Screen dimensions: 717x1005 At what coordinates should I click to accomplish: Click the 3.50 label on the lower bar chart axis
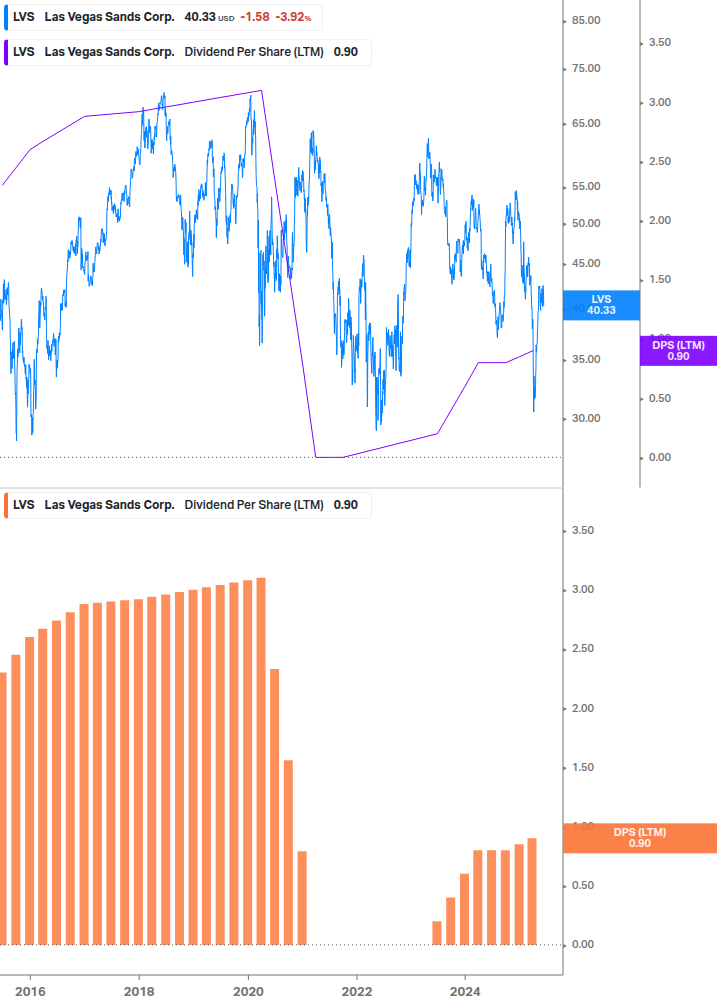[582, 531]
